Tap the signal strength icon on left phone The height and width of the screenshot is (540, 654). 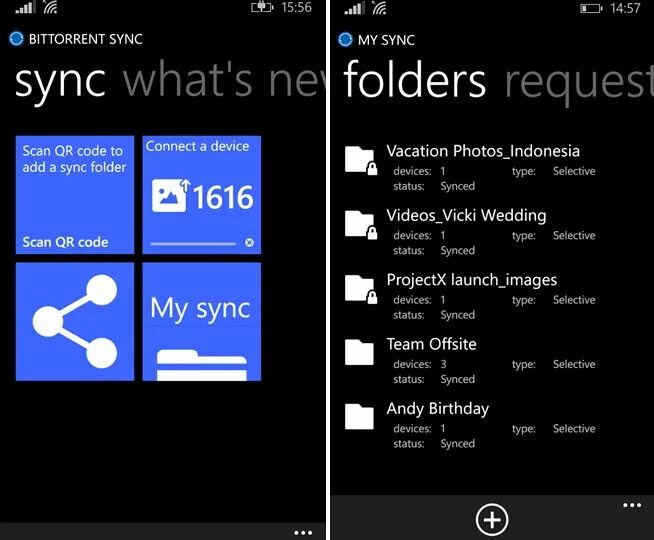[x=25, y=7]
